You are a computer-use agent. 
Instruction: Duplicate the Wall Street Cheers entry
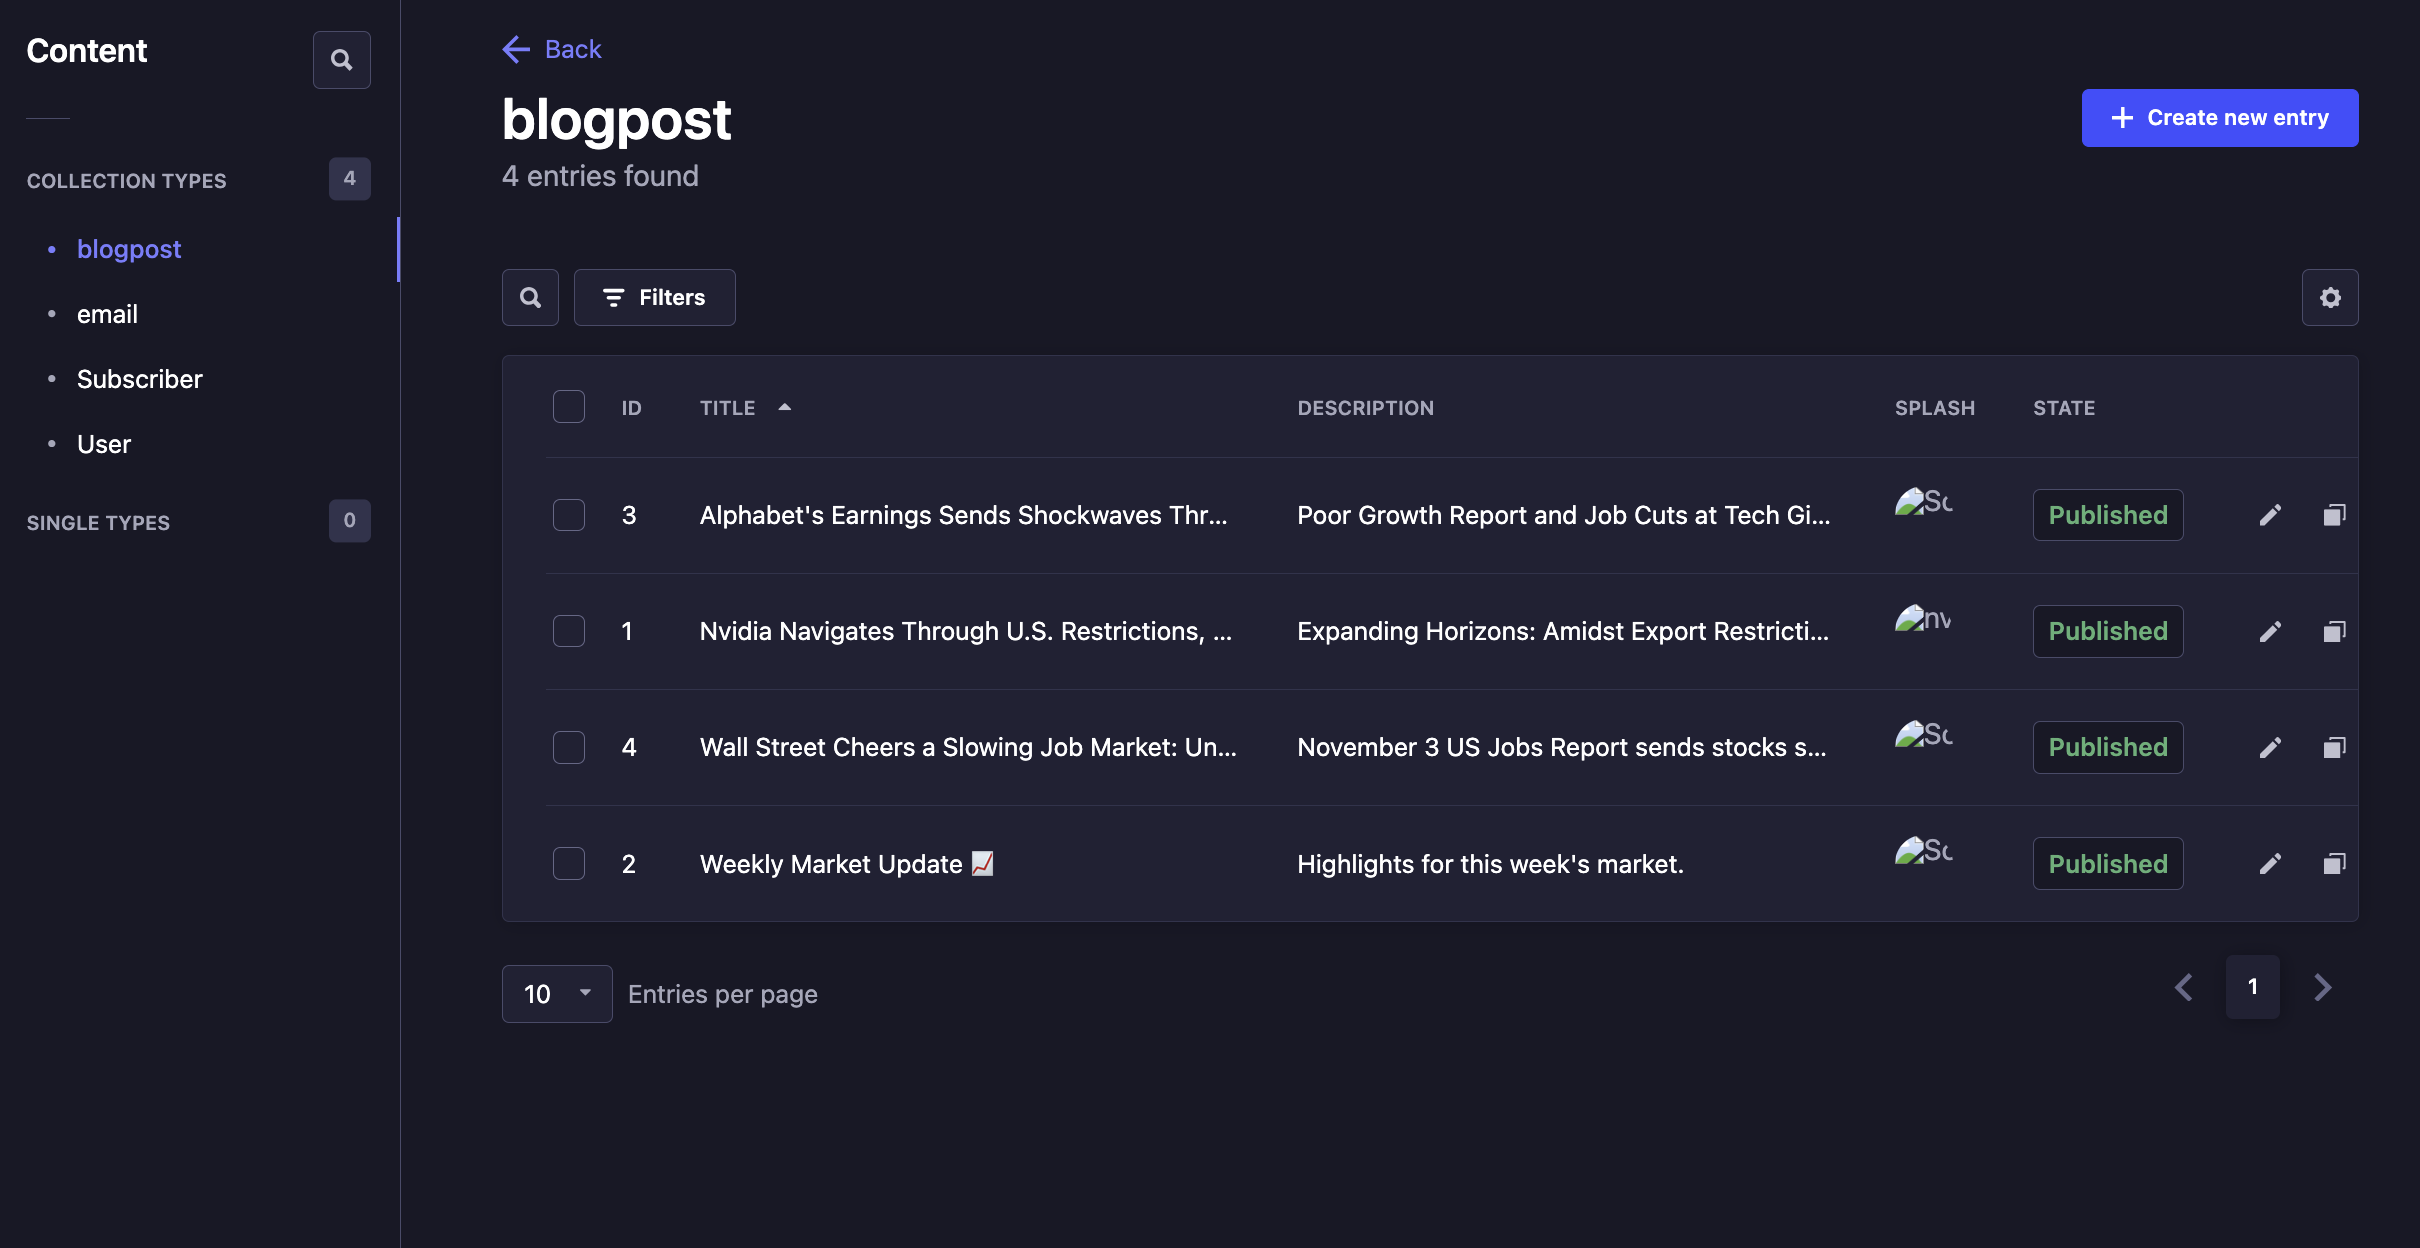click(x=2334, y=747)
